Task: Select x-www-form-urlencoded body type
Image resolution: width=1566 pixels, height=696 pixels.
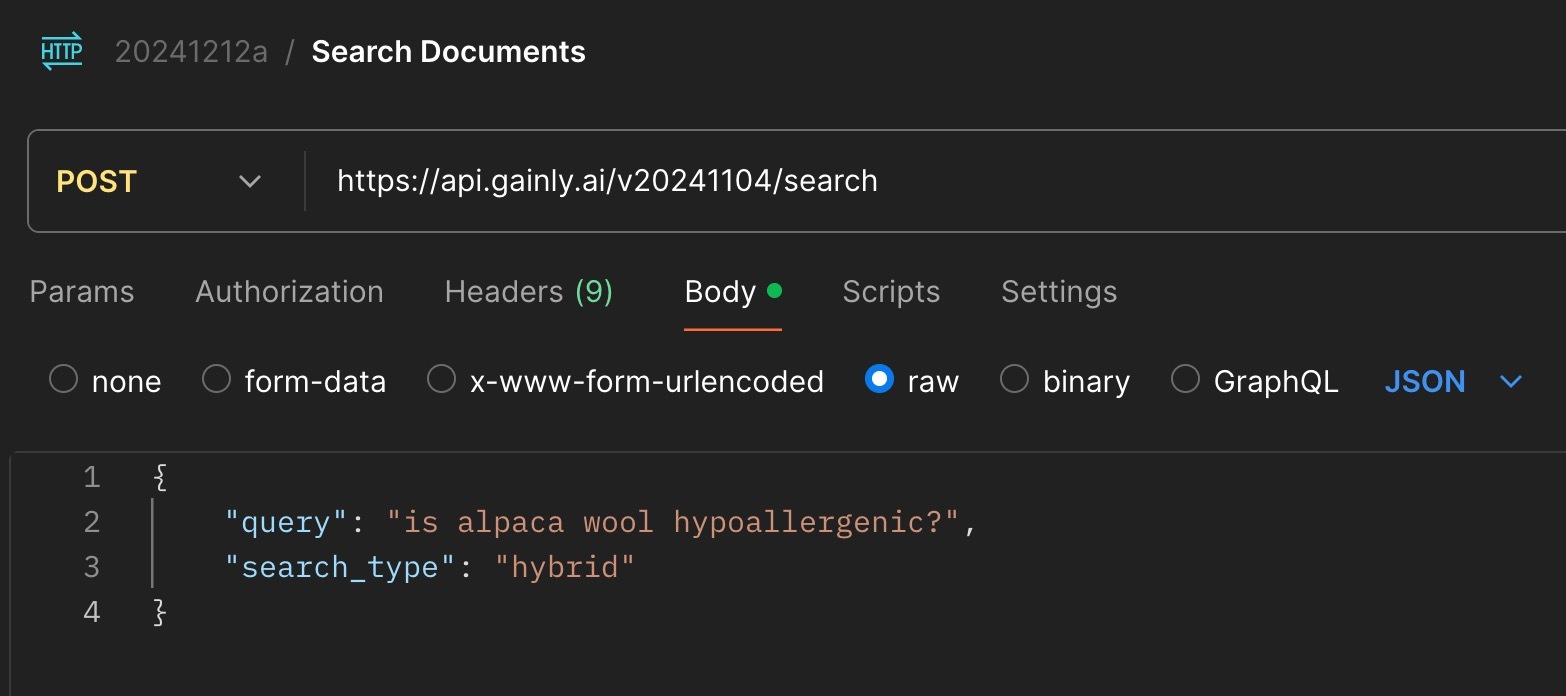Action: click(x=442, y=381)
